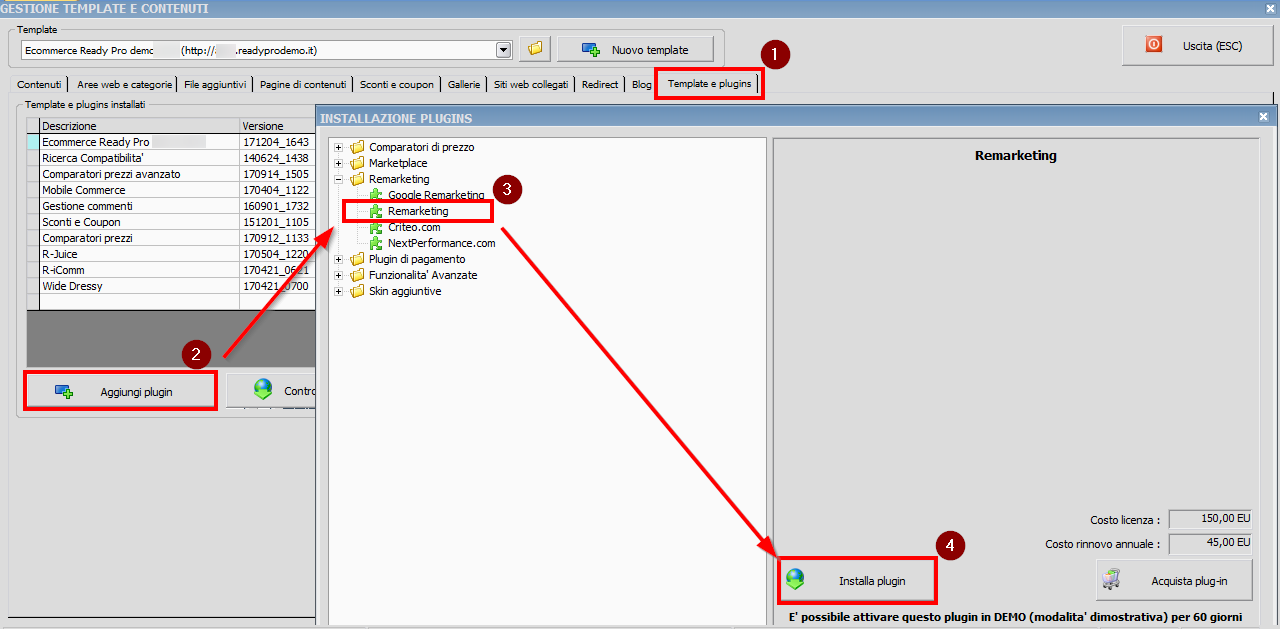Screen dimensions: 1280x629
Task: Select the Wide Dressy row
Action: point(171,286)
